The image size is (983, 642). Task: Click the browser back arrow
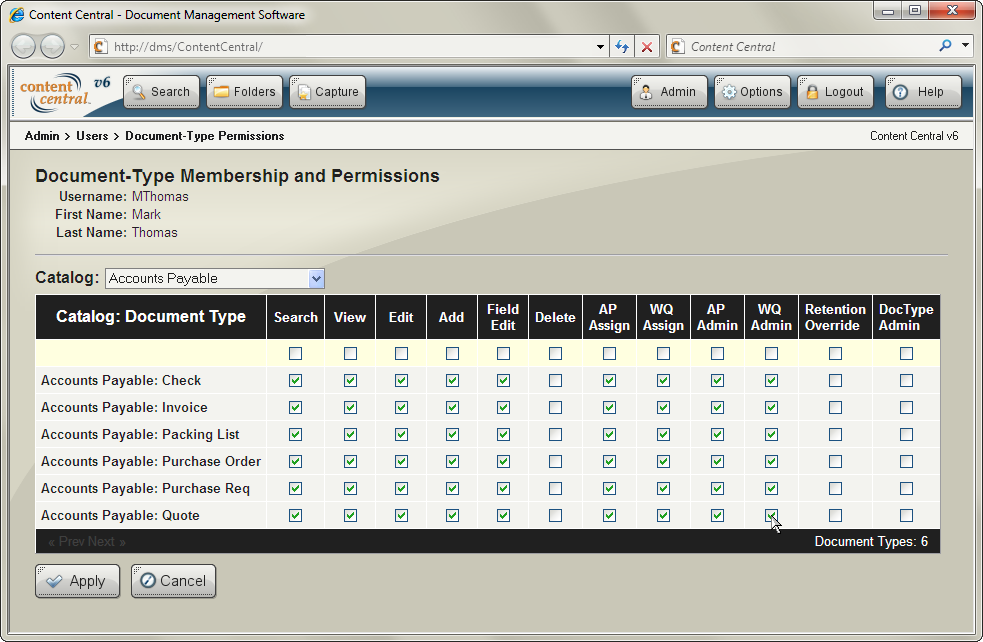pos(24,46)
